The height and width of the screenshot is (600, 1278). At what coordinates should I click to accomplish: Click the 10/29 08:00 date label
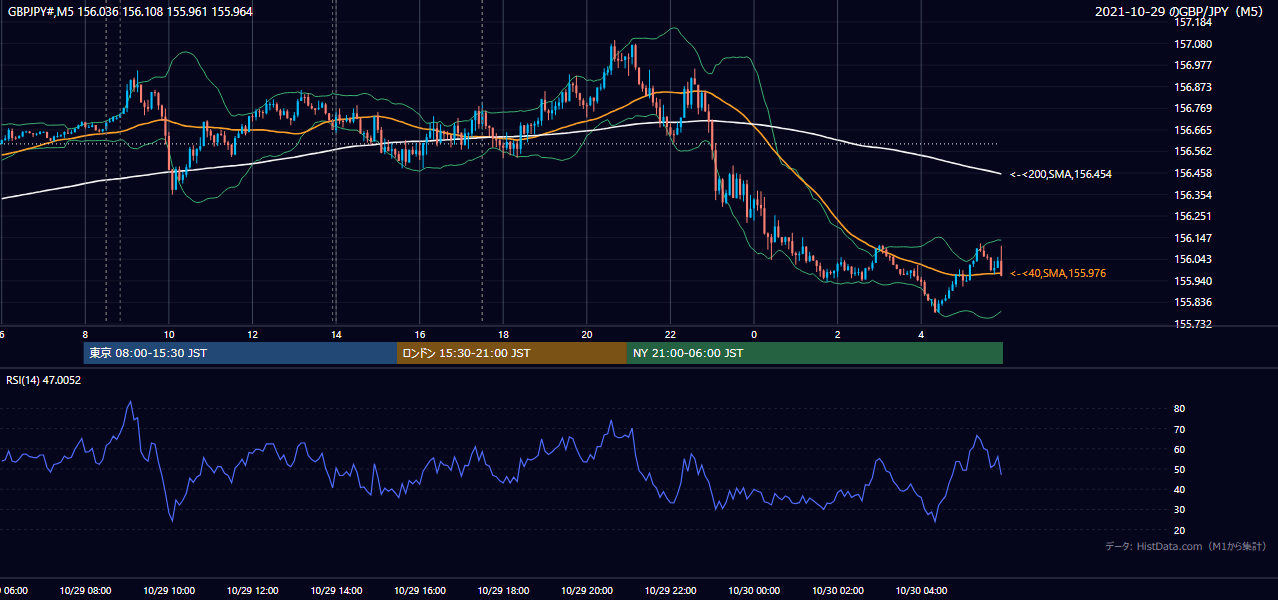85,590
